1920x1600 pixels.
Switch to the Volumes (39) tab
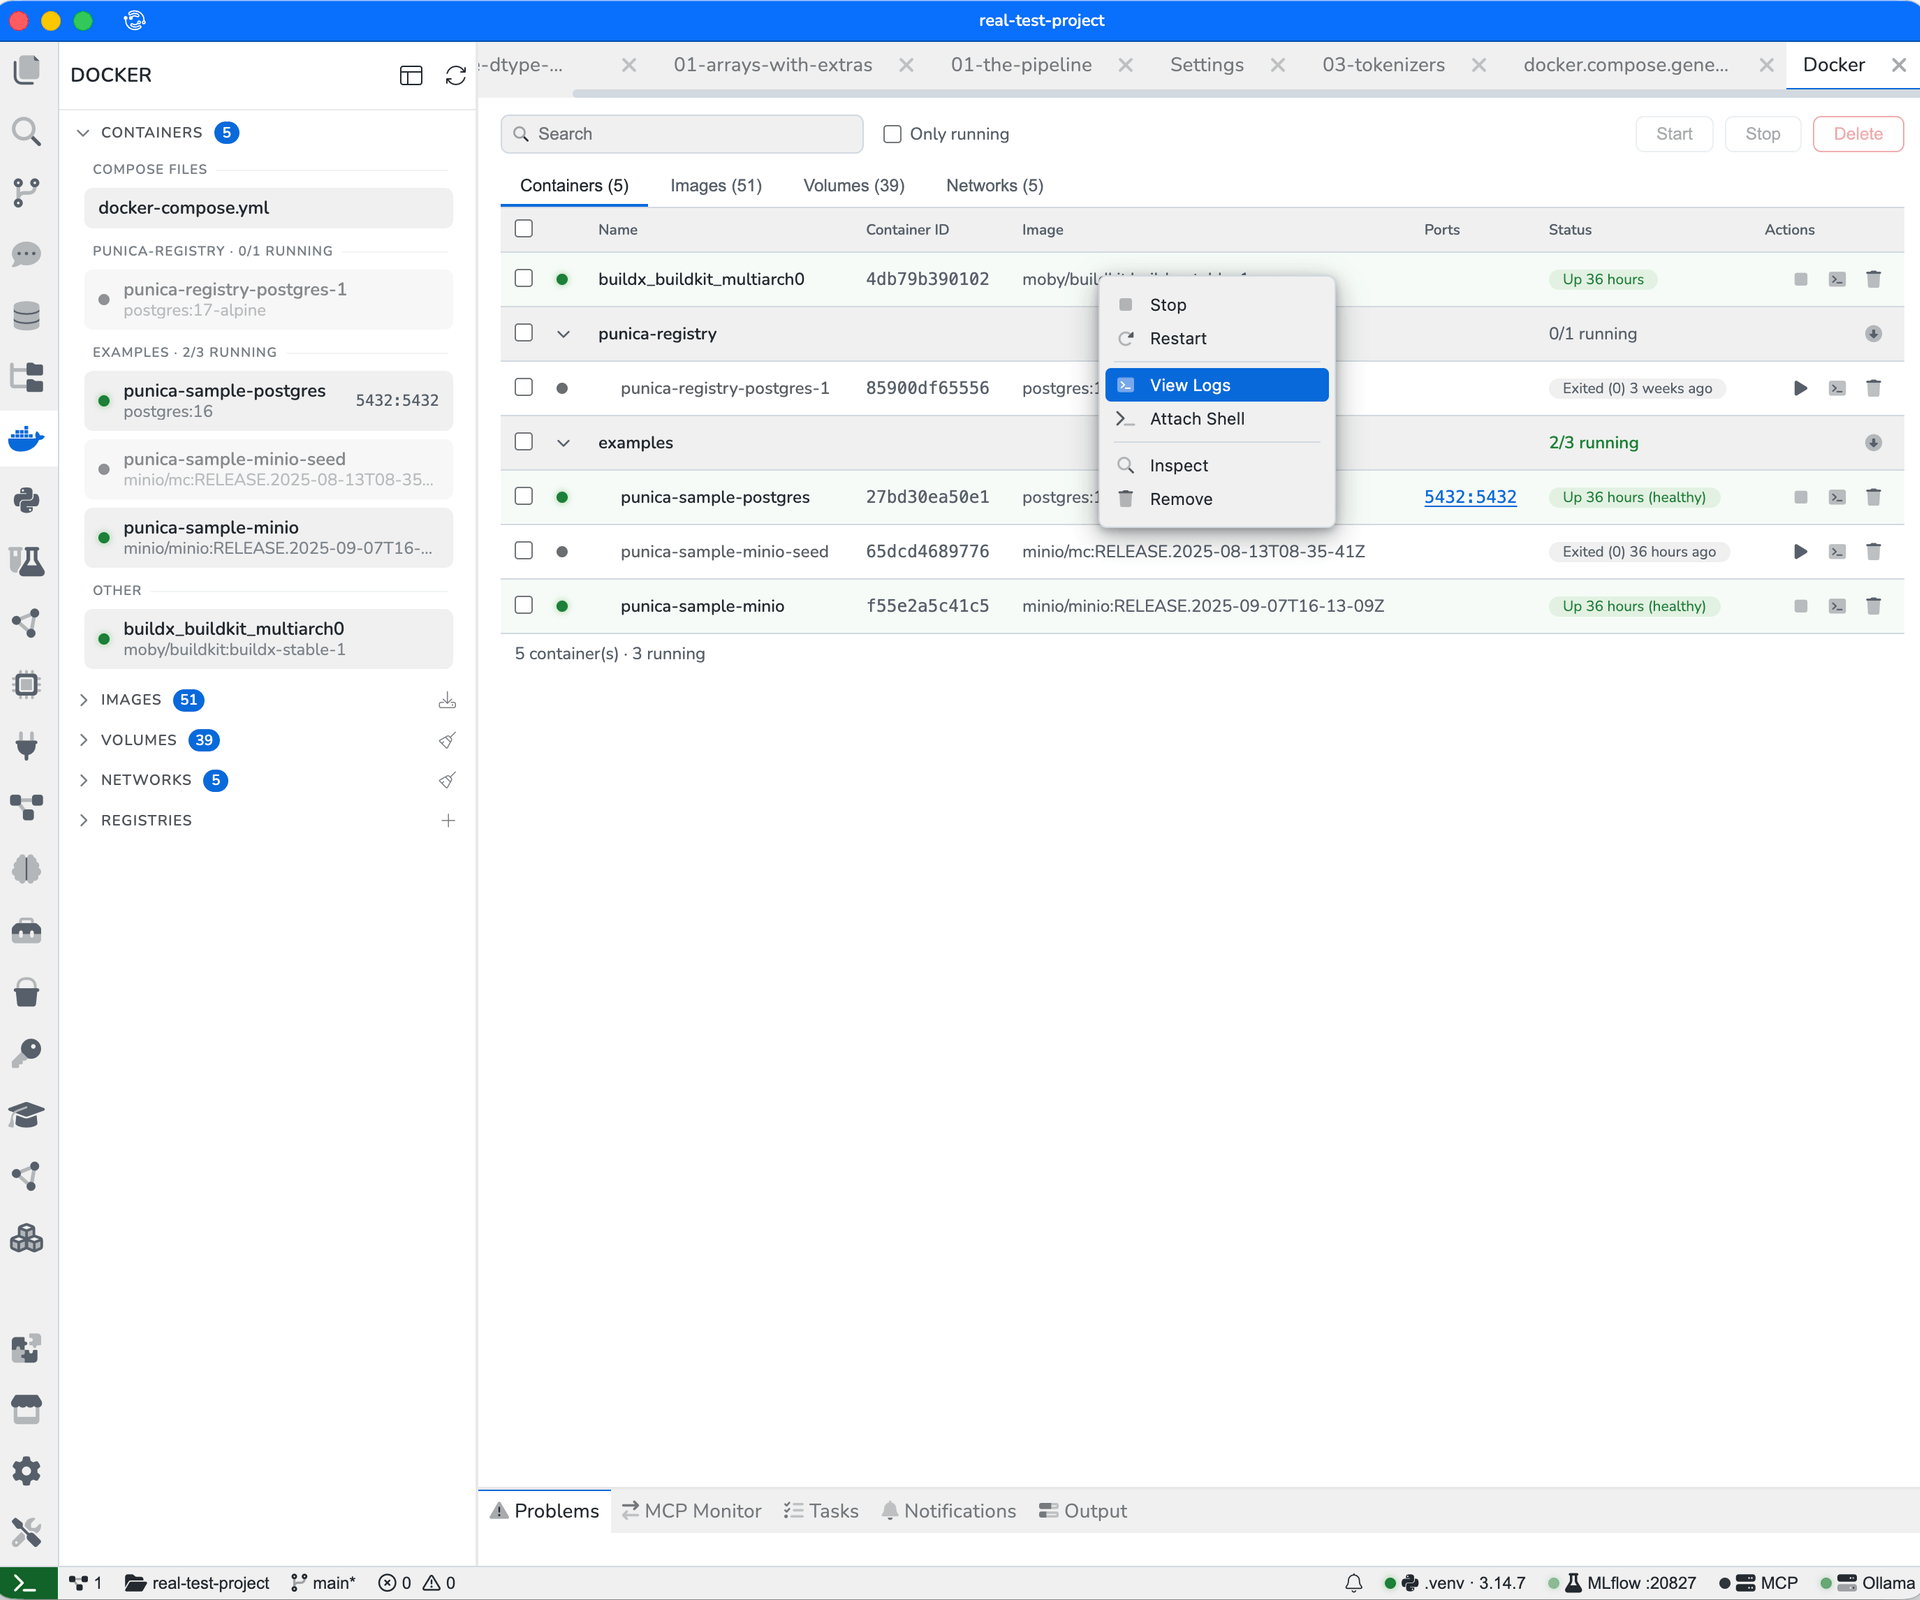tap(854, 186)
